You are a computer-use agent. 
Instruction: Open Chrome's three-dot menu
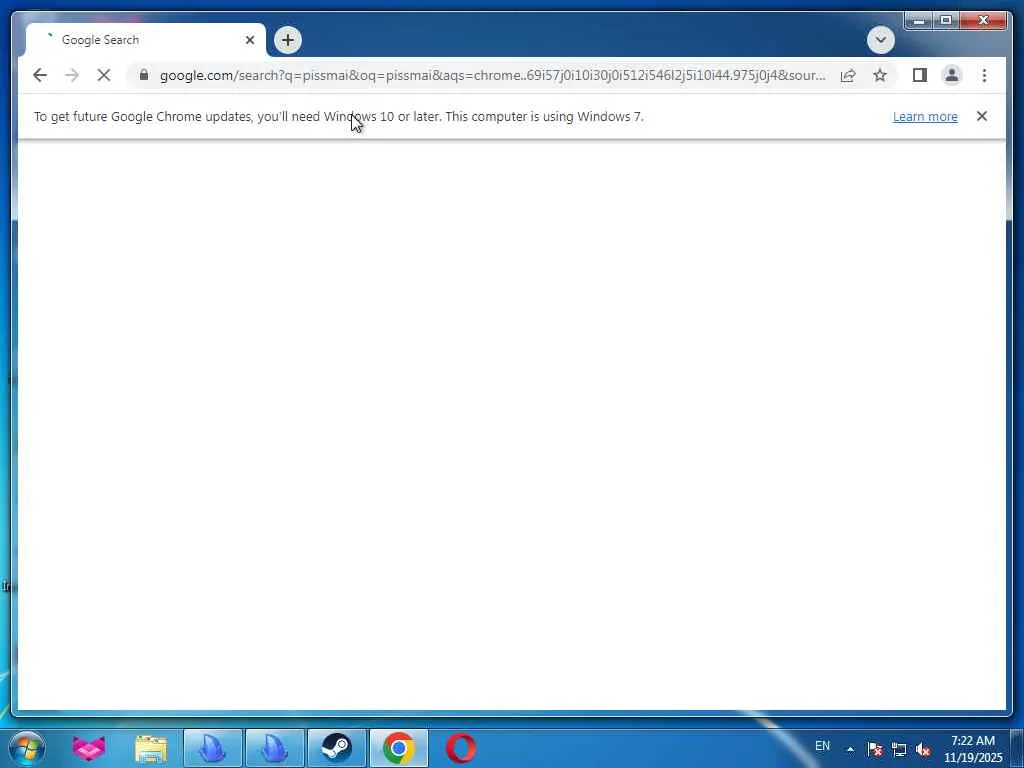(x=984, y=75)
